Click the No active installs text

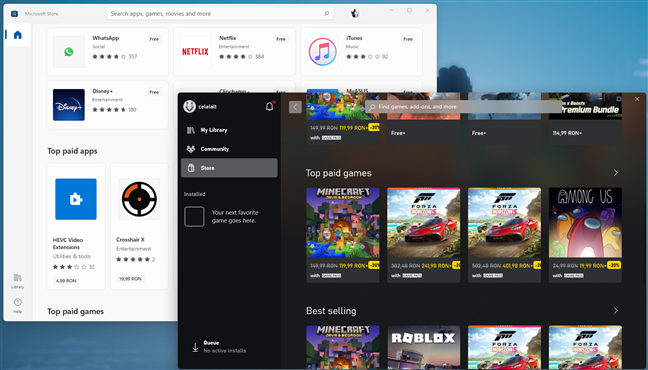pos(224,351)
